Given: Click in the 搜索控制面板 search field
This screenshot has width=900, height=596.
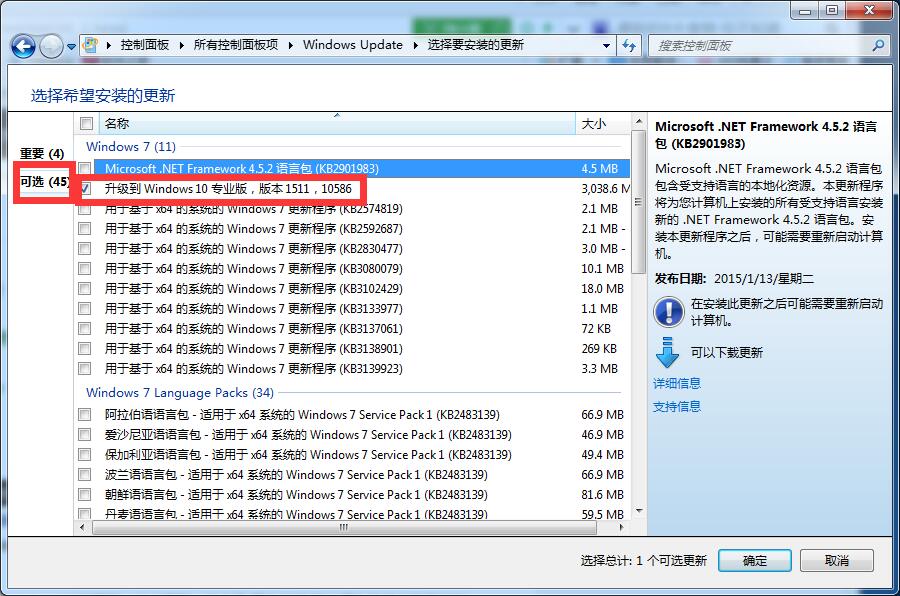Looking at the screenshot, I should (x=760, y=45).
